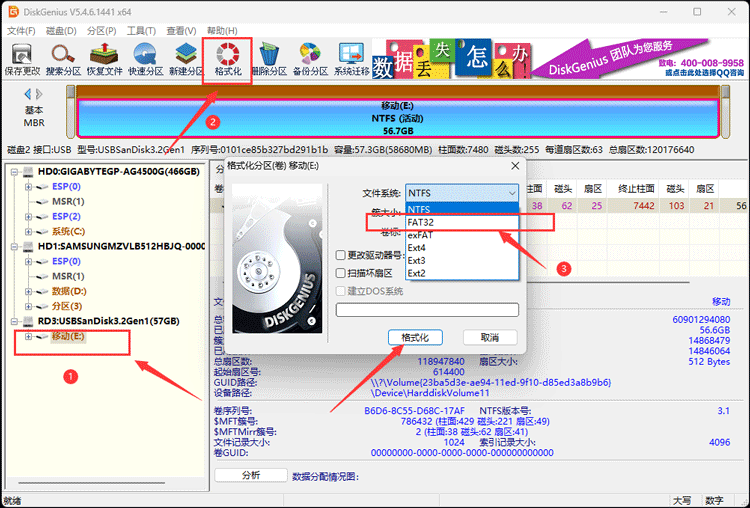Click the volume GUID path value
The height and width of the screenshot is (508, 750).
[491, 383]
